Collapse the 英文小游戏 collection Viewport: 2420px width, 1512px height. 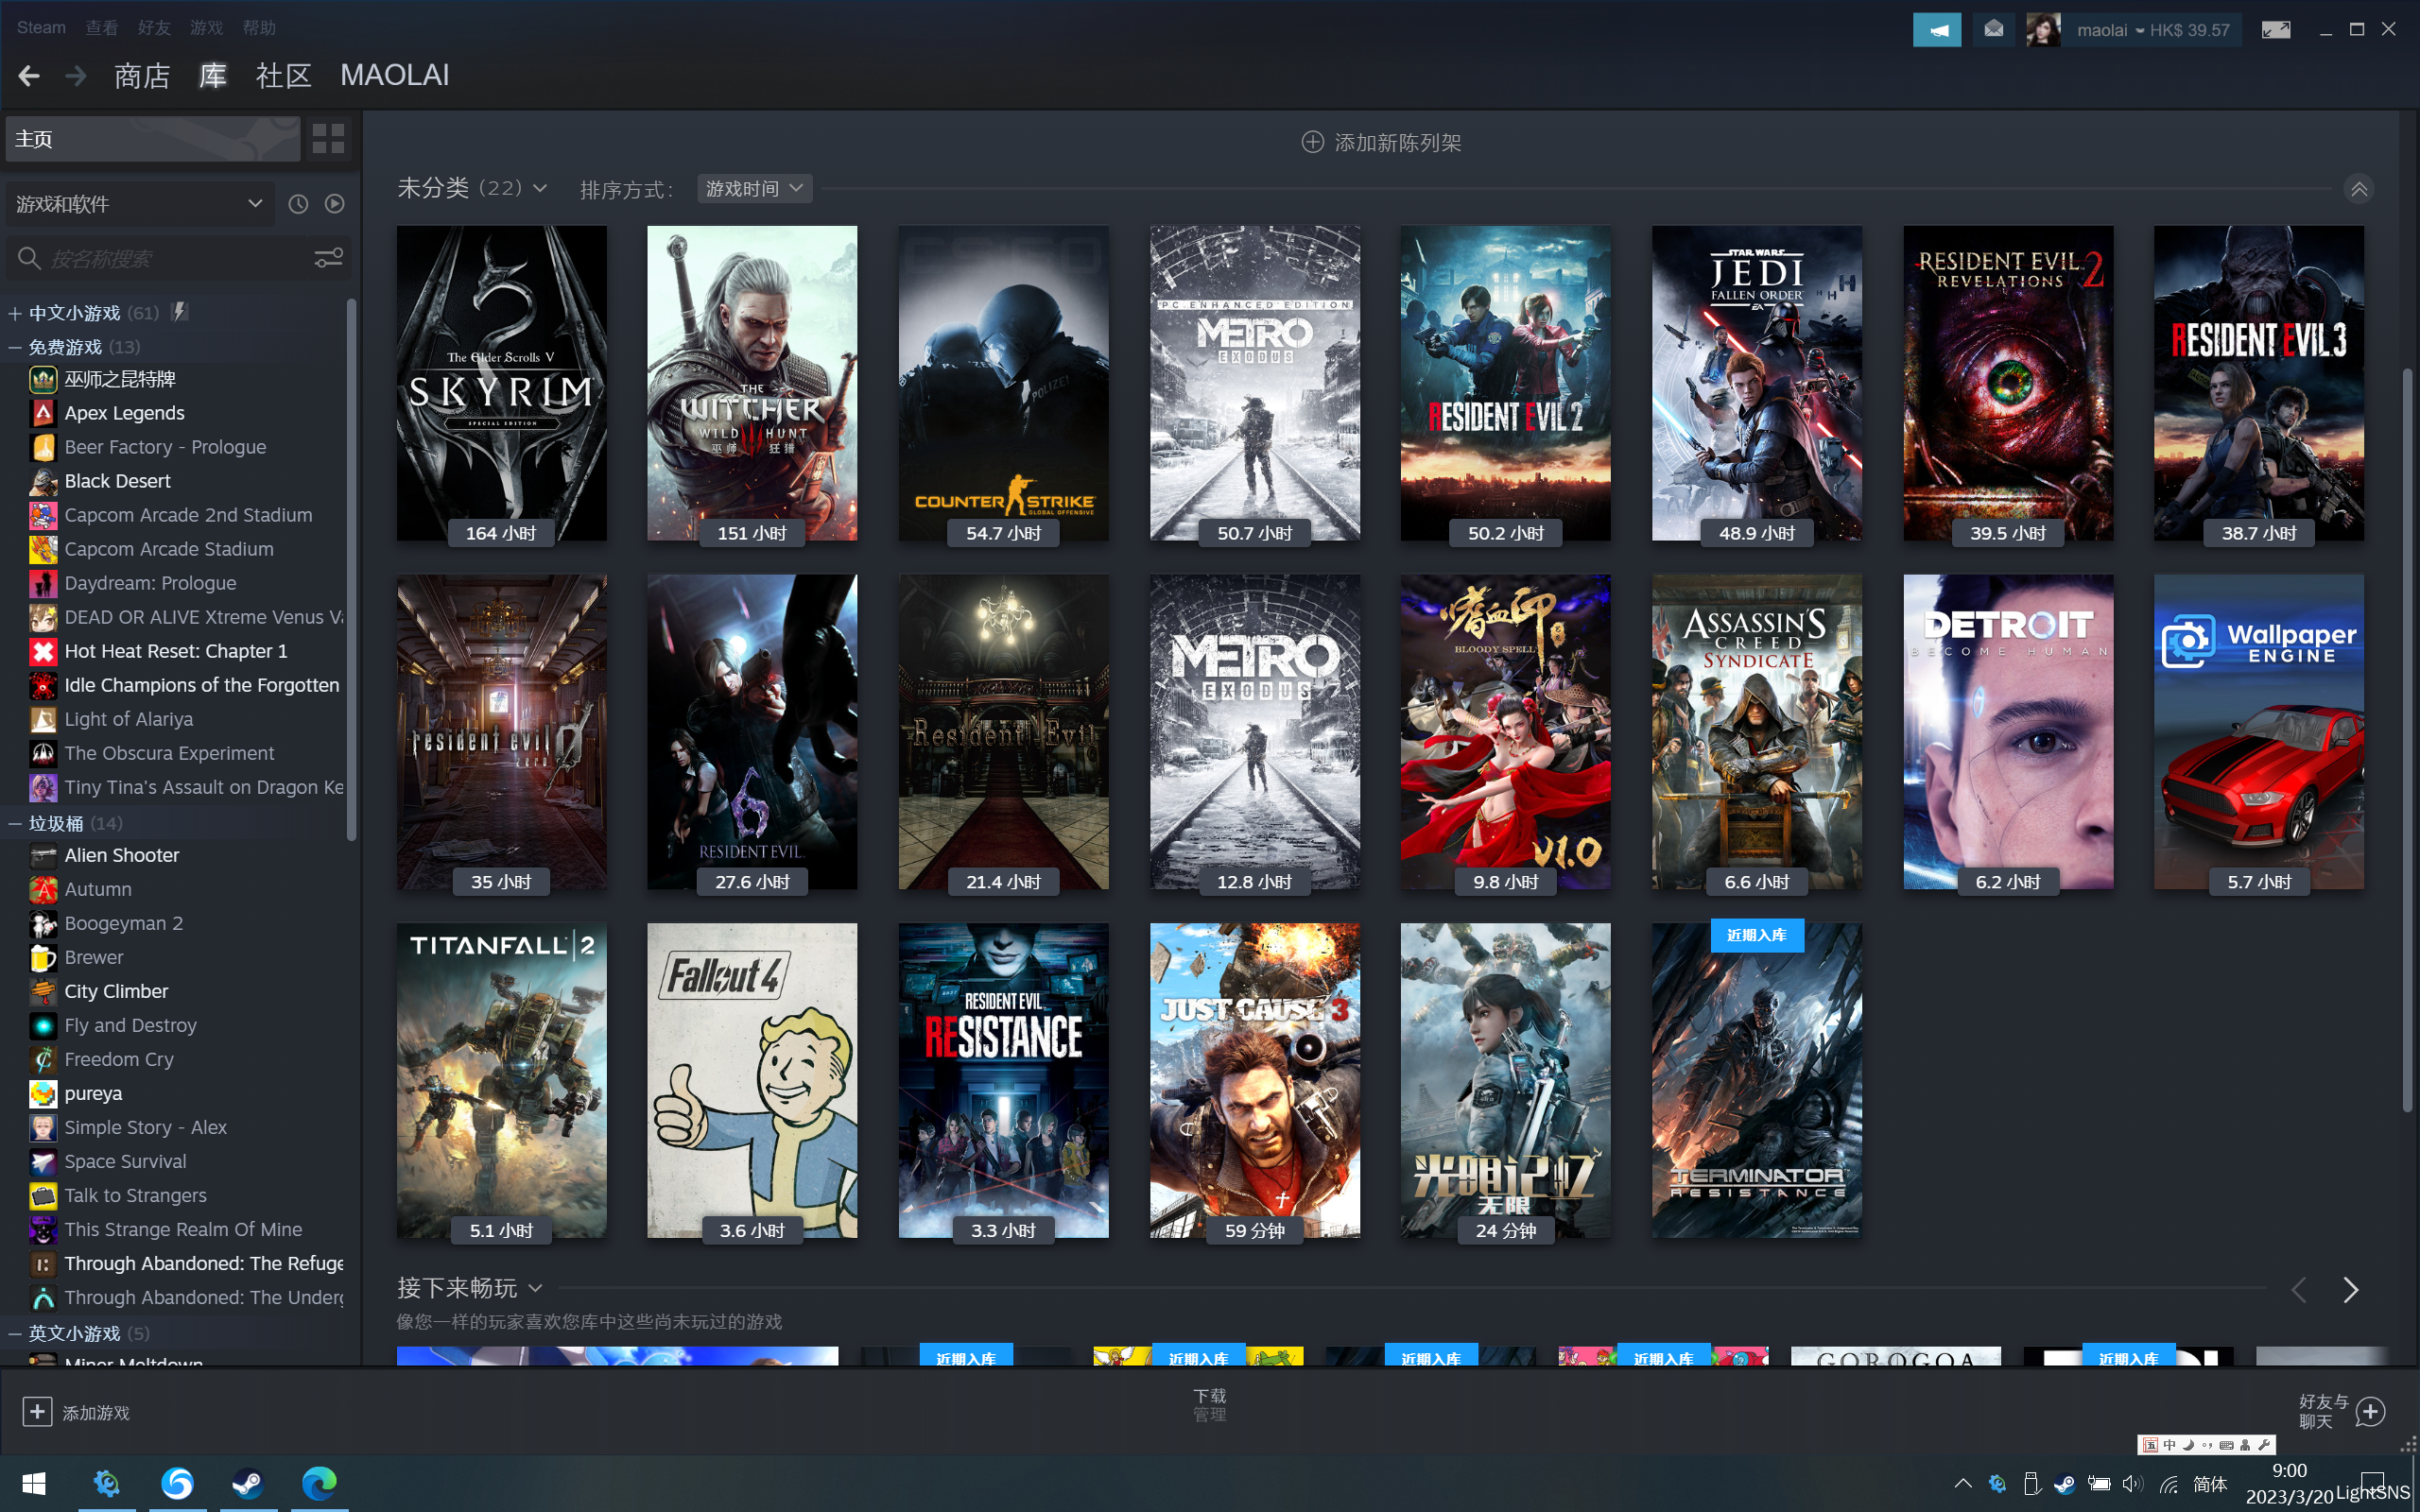15,1333
